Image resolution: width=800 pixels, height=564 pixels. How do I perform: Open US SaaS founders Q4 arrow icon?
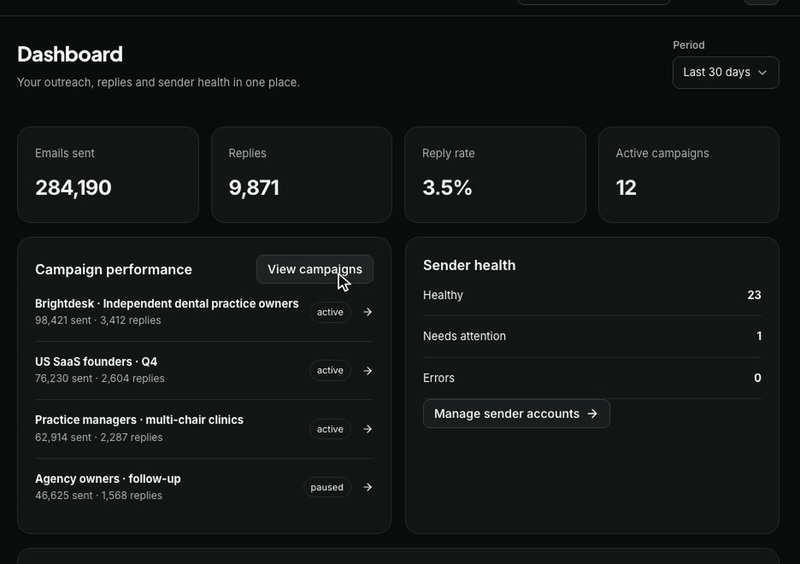coord(367,371)
